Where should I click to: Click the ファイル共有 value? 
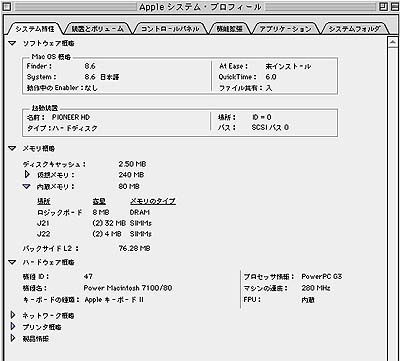pos(269,88)
